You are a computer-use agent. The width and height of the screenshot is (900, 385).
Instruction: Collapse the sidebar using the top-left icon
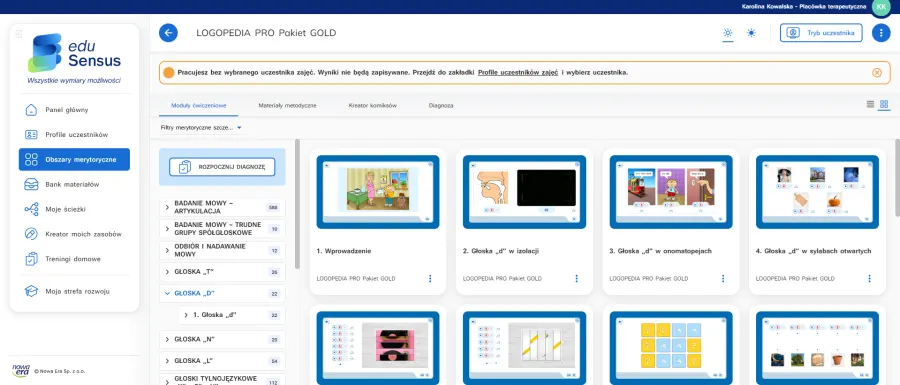(x=18, y=34)
